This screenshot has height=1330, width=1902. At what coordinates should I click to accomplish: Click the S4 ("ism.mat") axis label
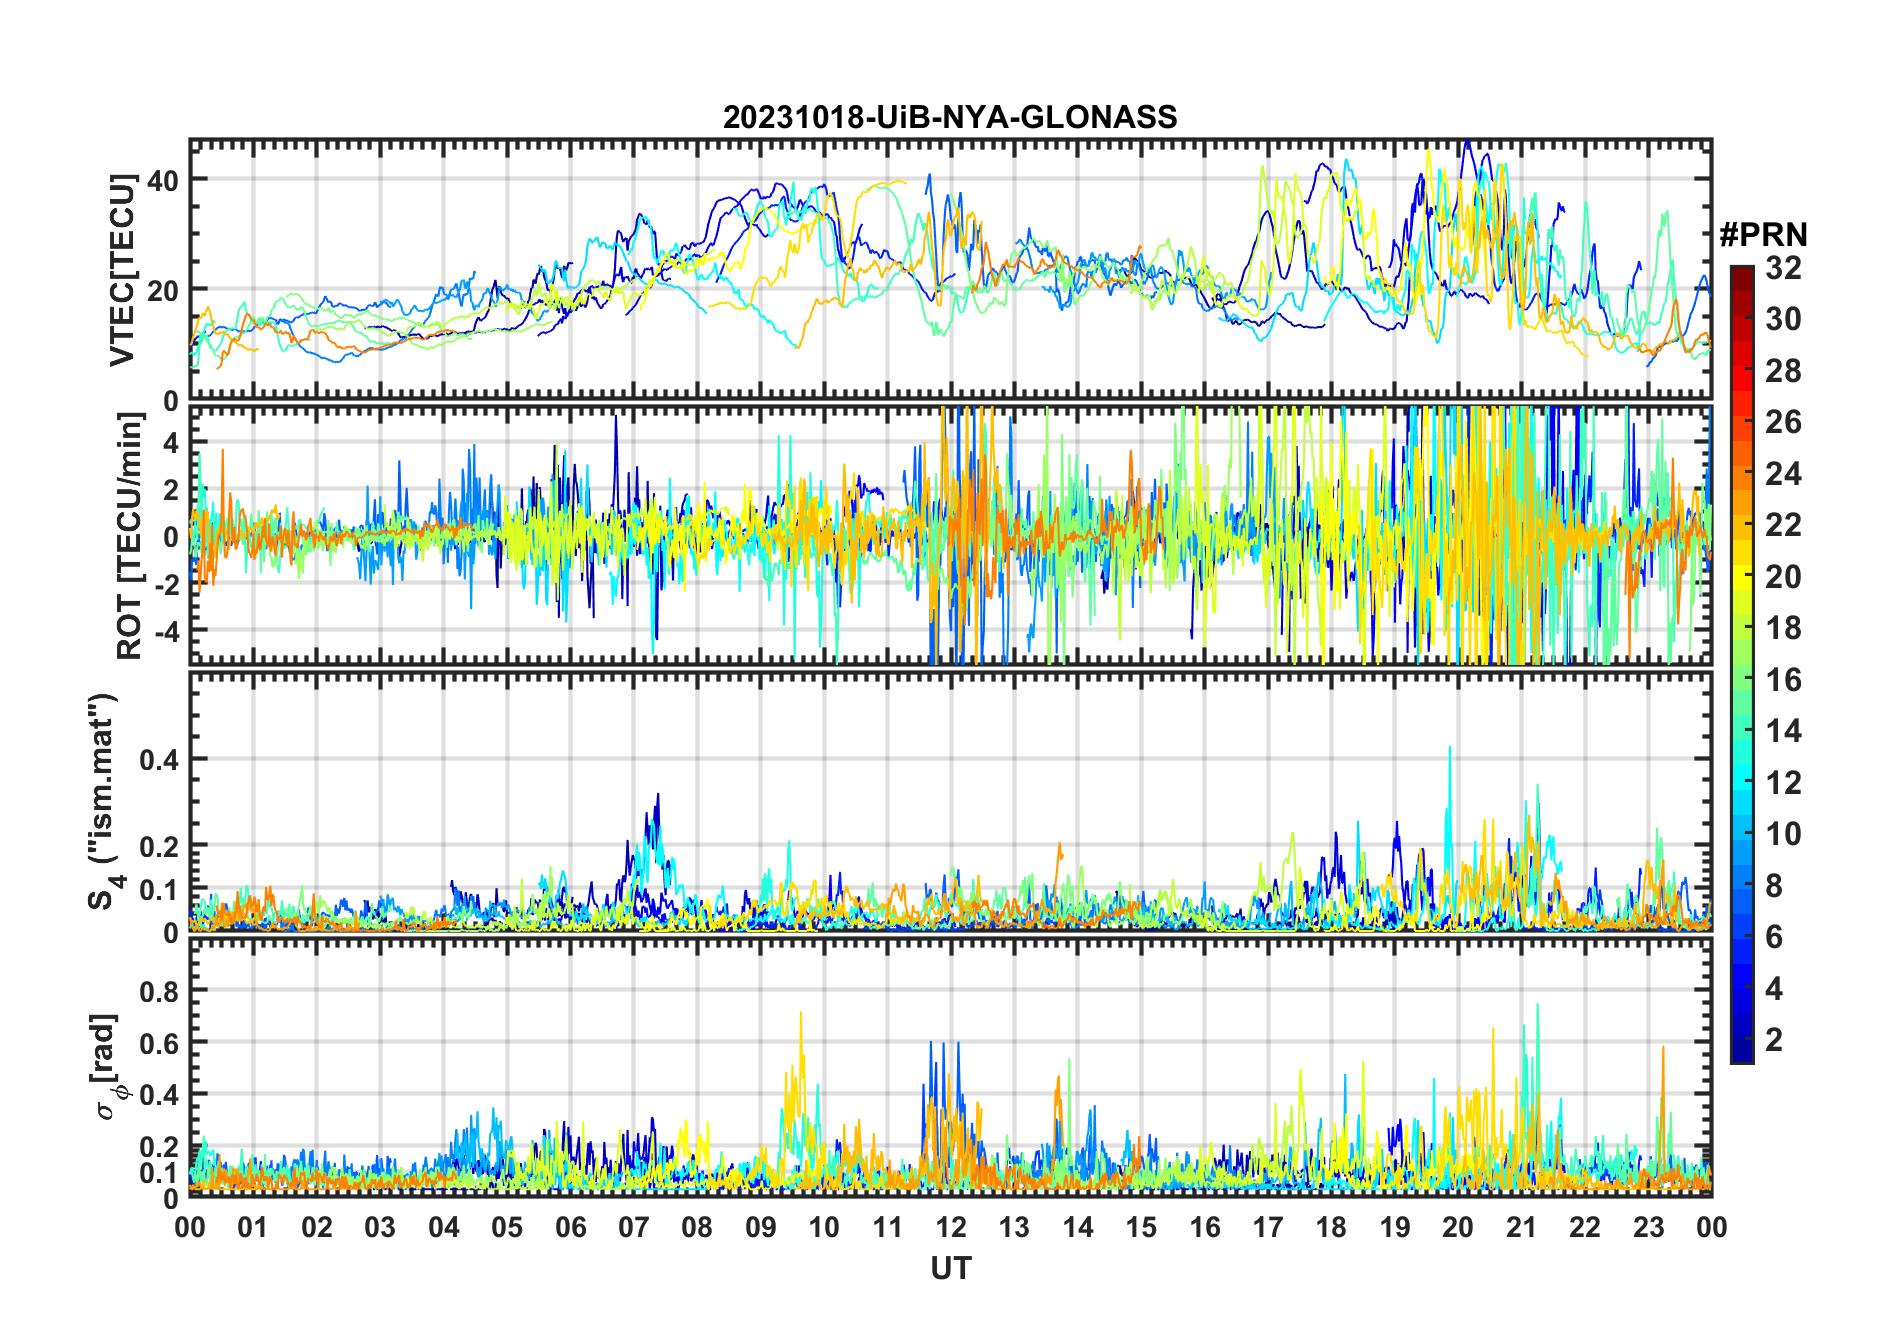104,801
